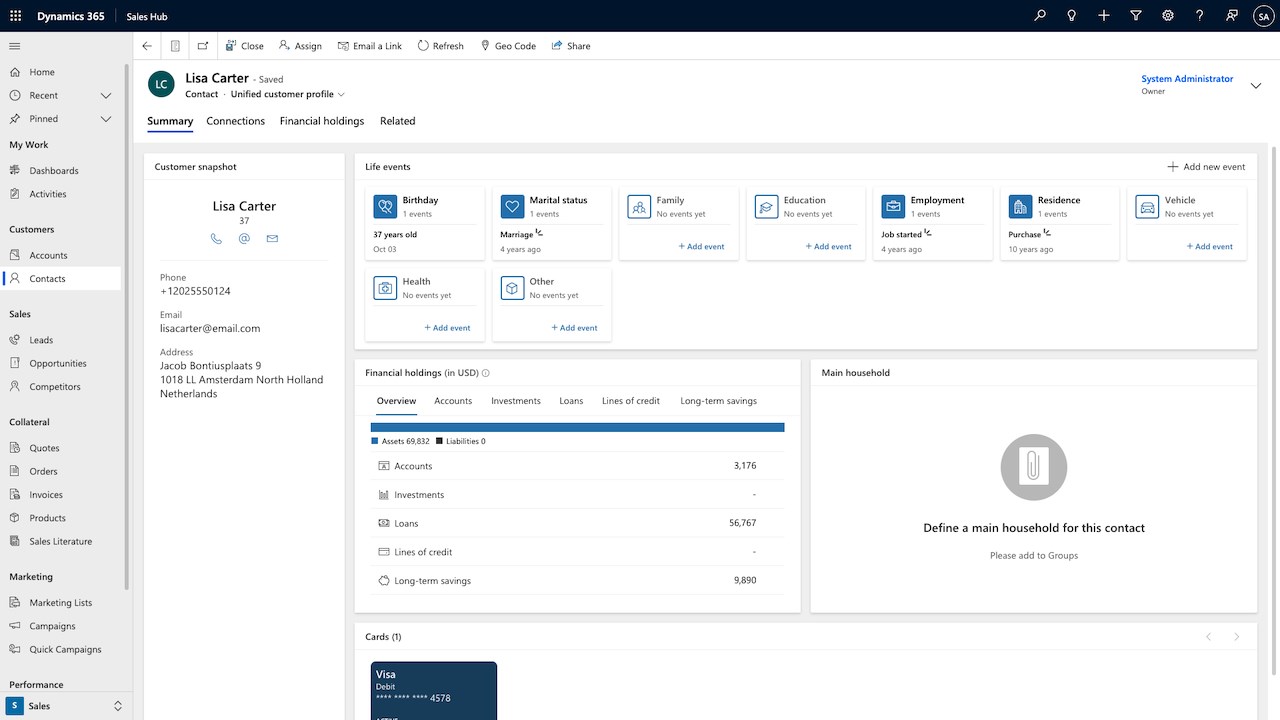Open the System Administrator owner link
1280x720 pixels.
[x=1187, y=79]
